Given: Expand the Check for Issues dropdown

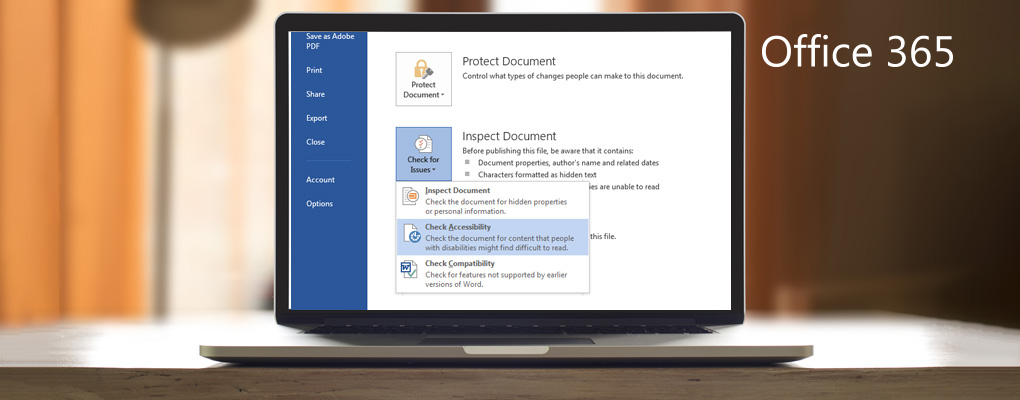Looking at the screenshot, I should pos(423,153).
